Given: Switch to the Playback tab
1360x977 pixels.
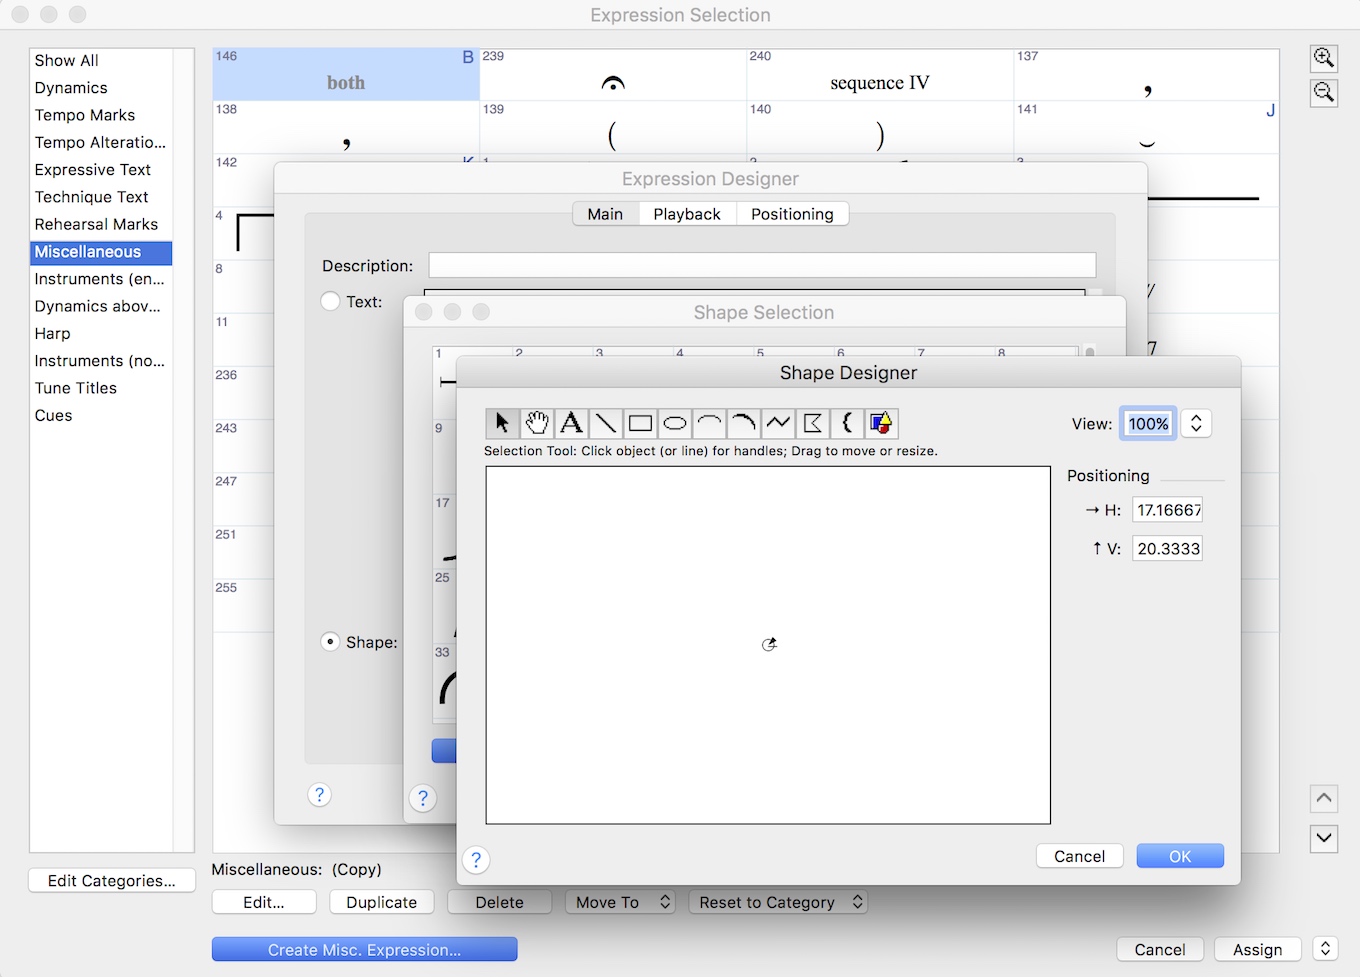Looking at the screenshot, I should [x=687, y=213].
